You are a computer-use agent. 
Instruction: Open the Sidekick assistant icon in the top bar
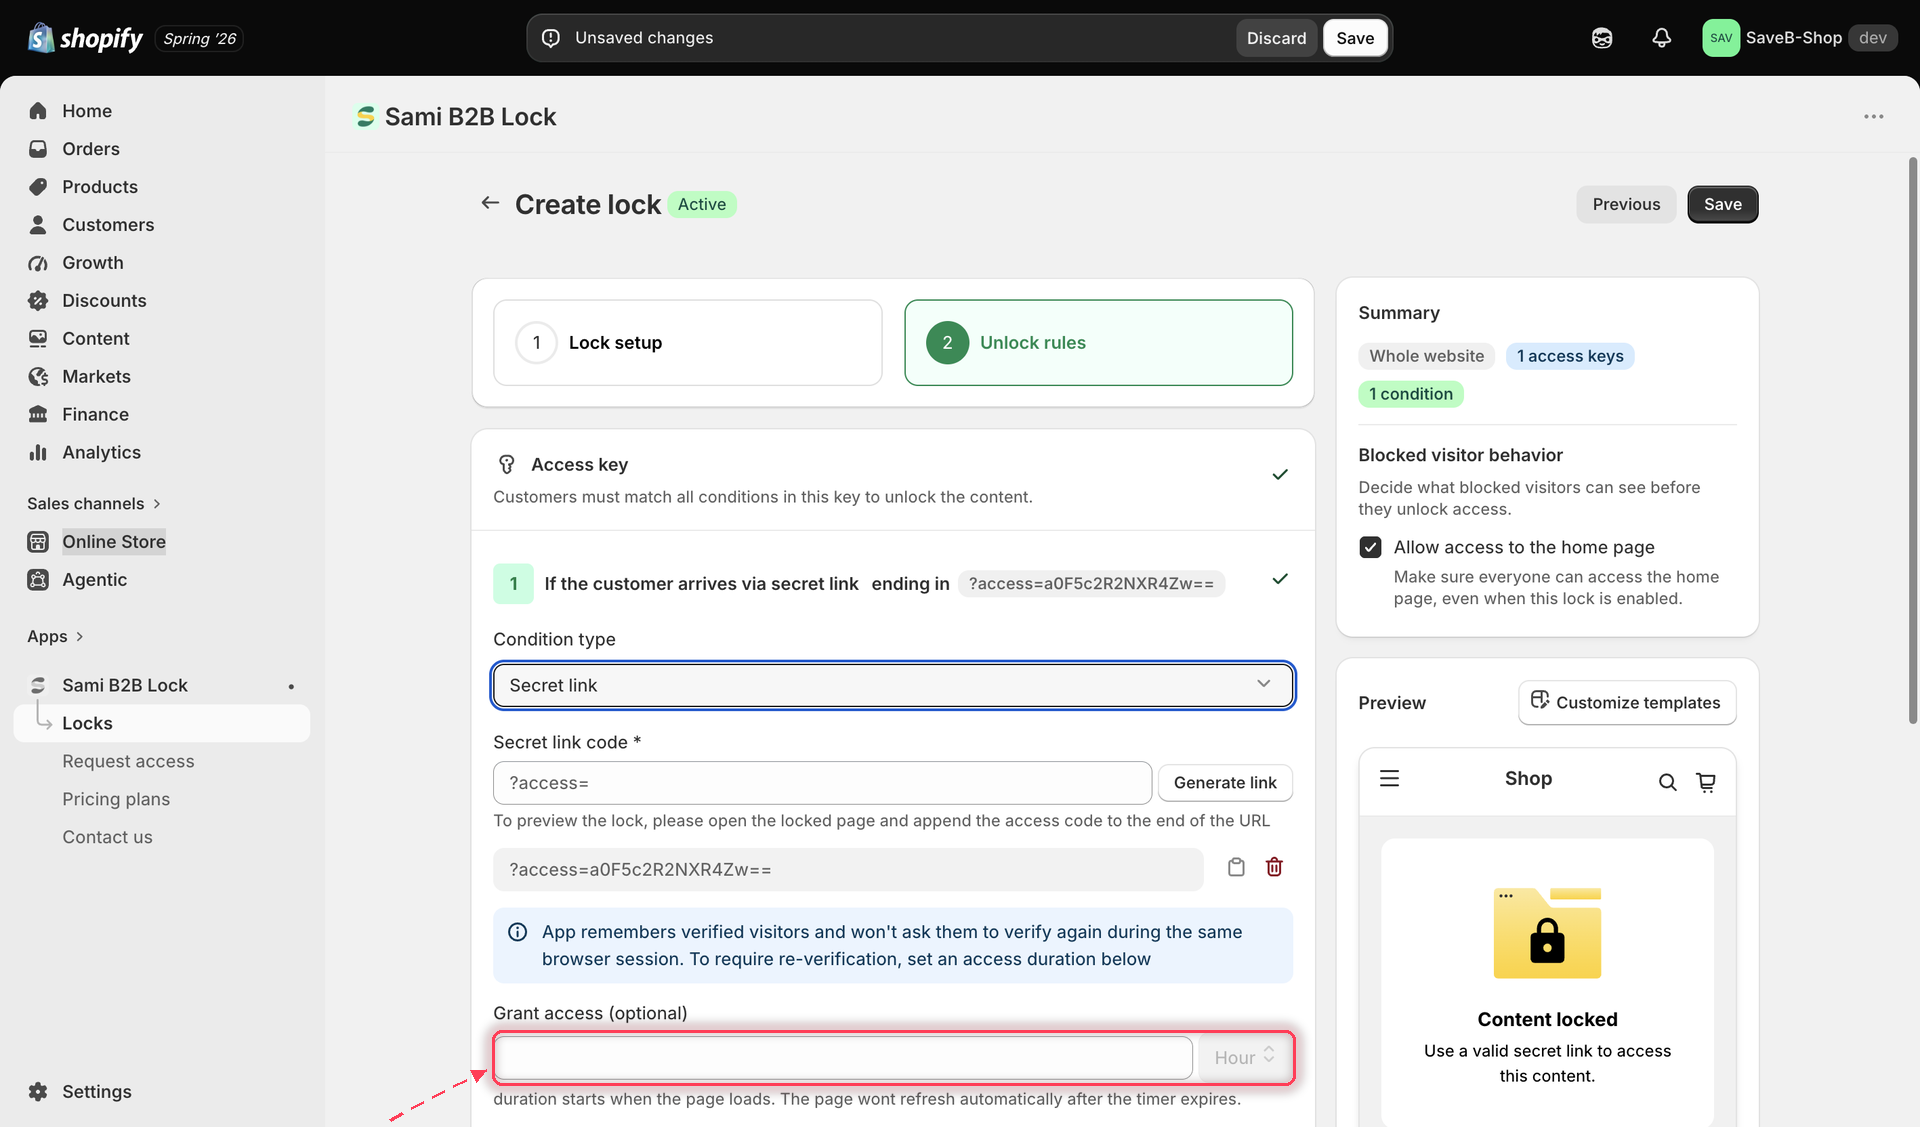point(1602,38)
